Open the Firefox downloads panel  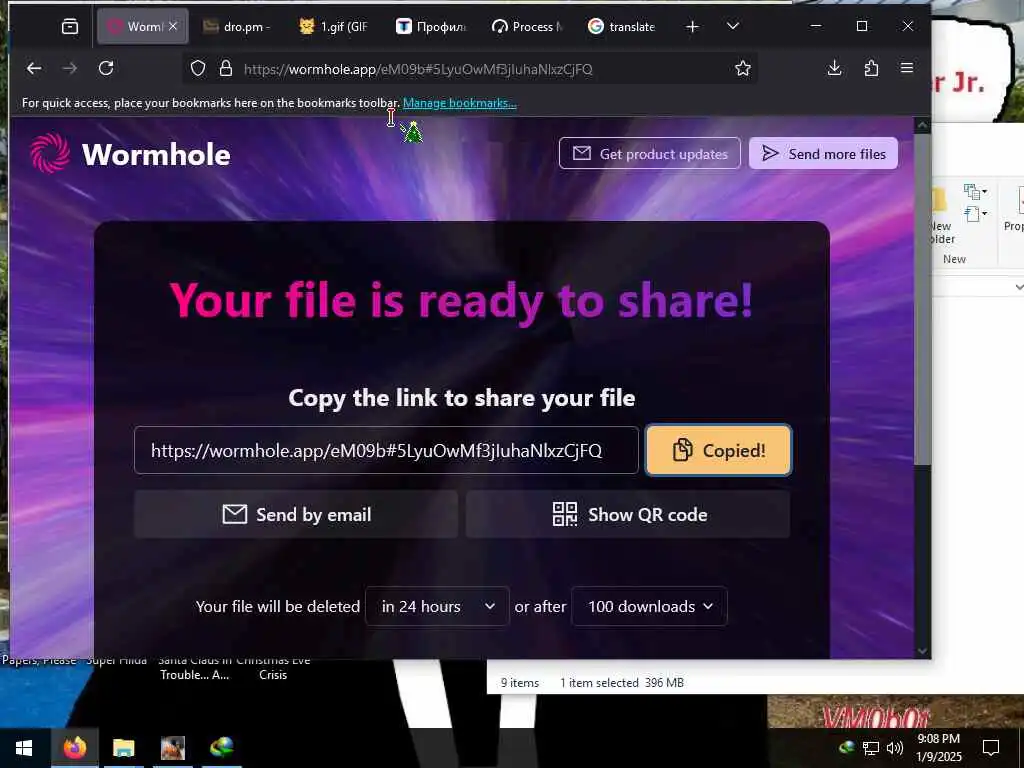tap(835, 68)
